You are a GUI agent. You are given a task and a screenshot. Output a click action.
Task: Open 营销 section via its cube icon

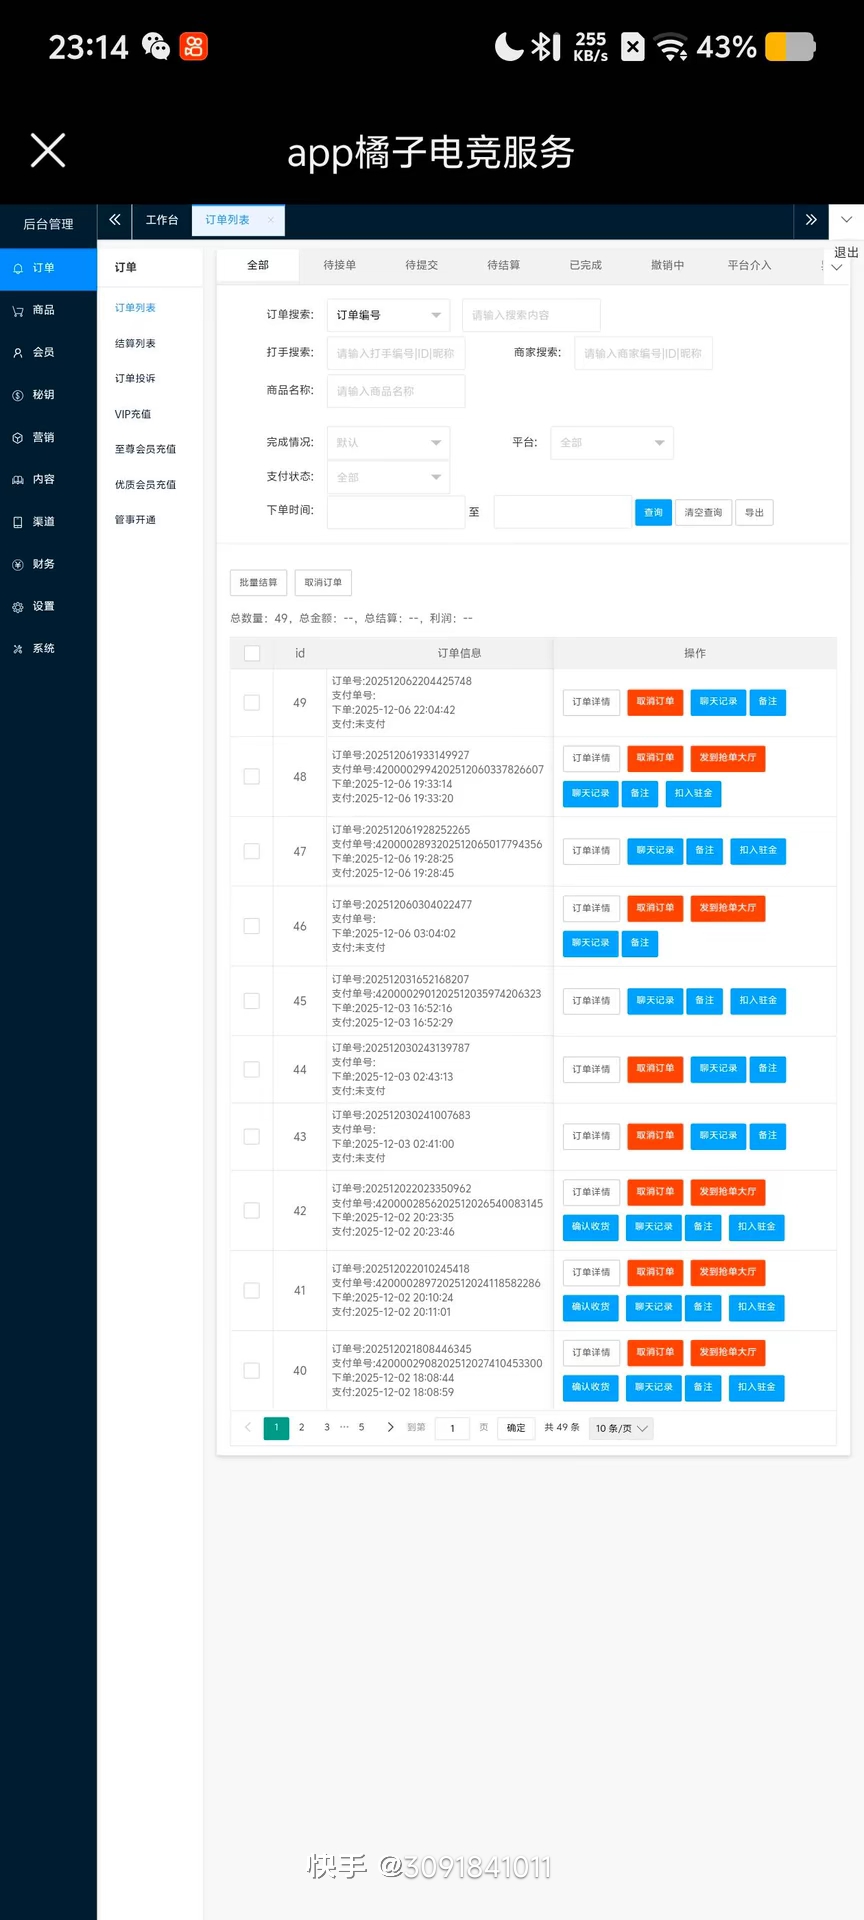18,438
